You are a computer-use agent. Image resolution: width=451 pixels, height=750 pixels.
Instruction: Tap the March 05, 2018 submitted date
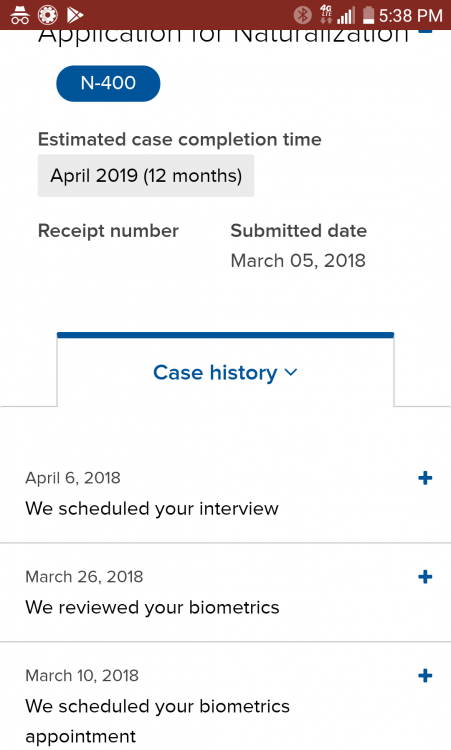(x=298, y=261)
